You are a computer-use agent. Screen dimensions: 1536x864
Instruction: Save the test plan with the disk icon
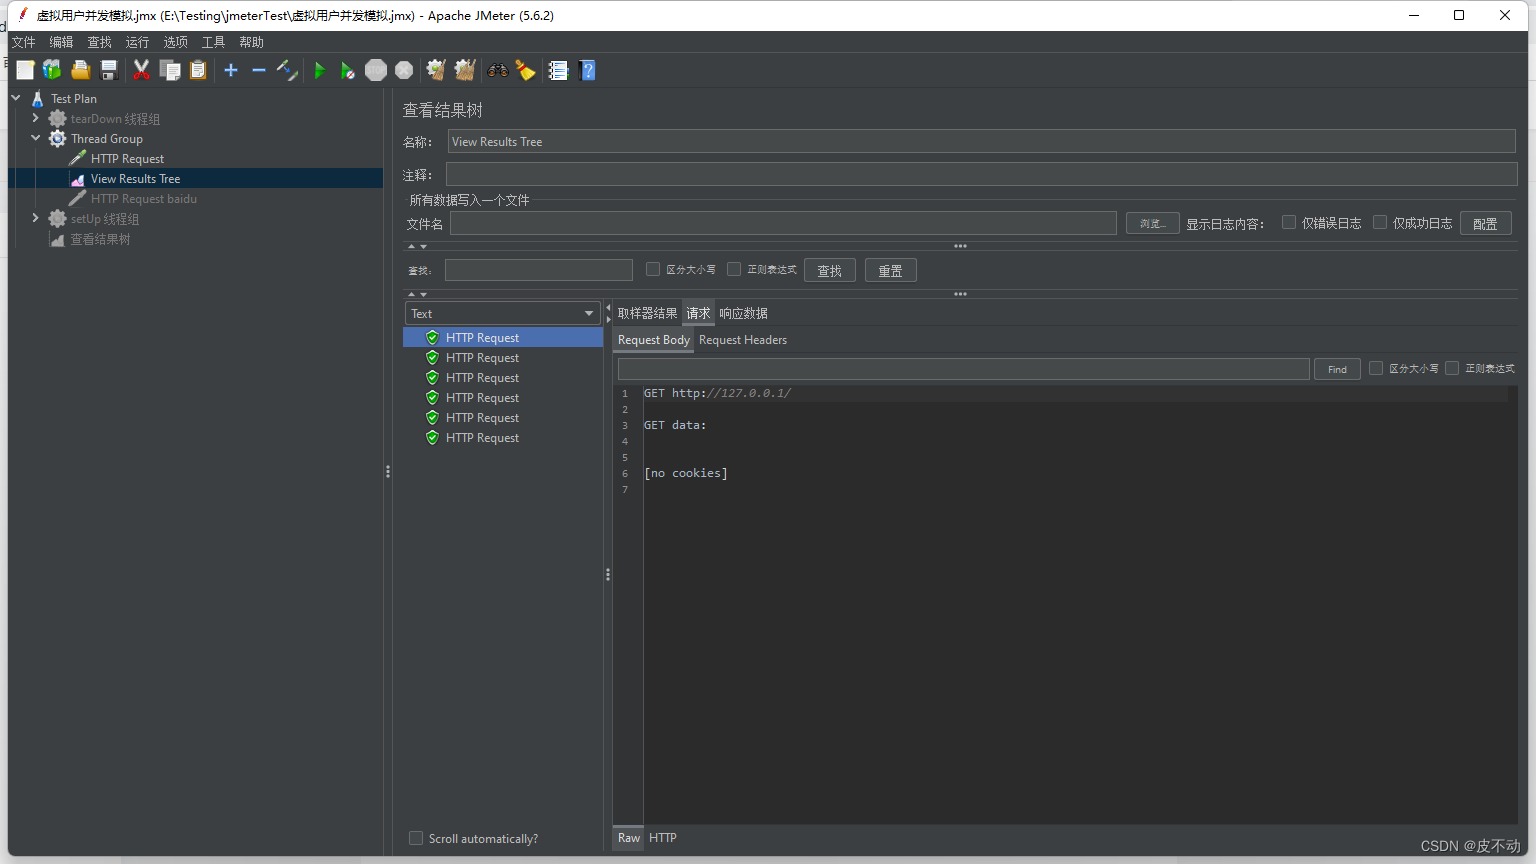[109, 70]
